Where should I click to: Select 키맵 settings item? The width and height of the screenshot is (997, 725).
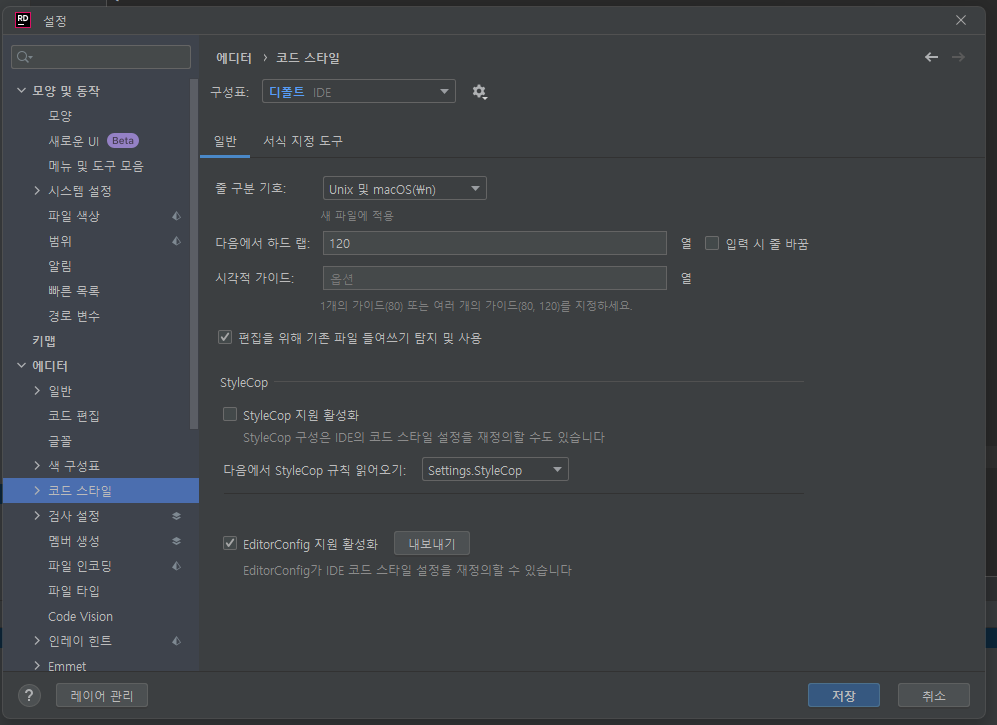[x=44, y=341]
